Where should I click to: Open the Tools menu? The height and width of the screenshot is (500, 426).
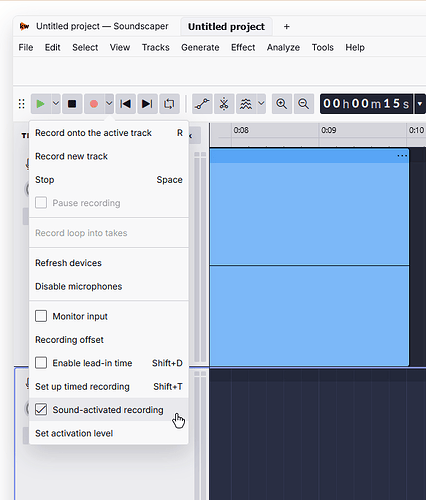[x=323, y=48]
